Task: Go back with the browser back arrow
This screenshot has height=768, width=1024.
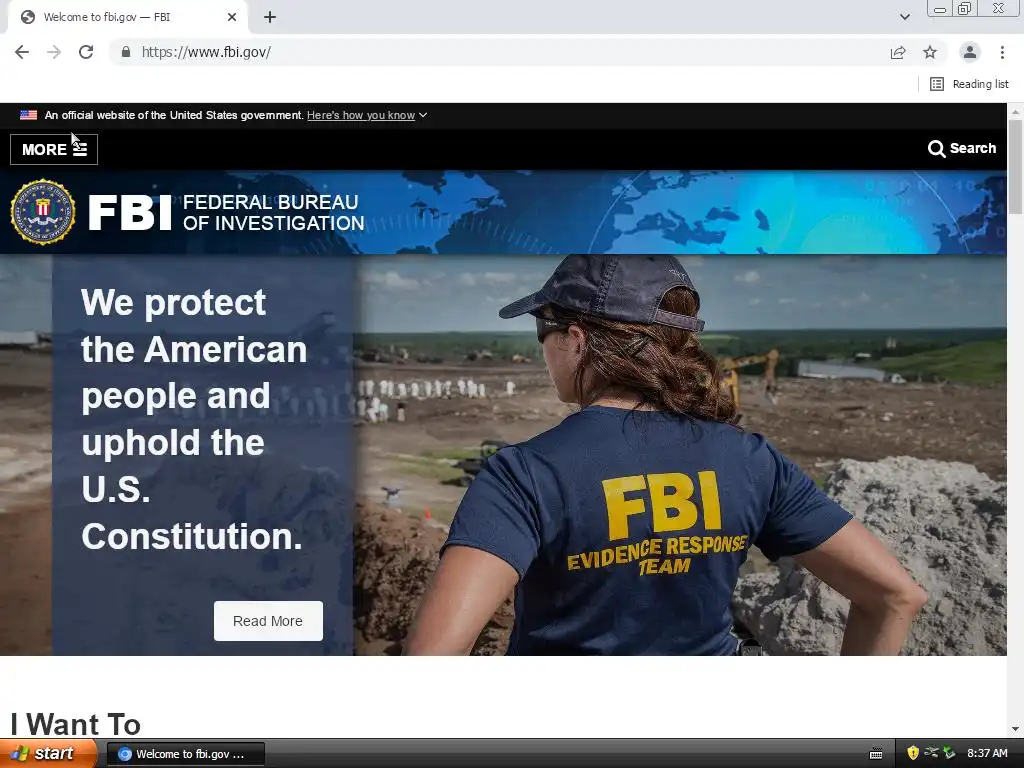Action: [x=22, y=52]
